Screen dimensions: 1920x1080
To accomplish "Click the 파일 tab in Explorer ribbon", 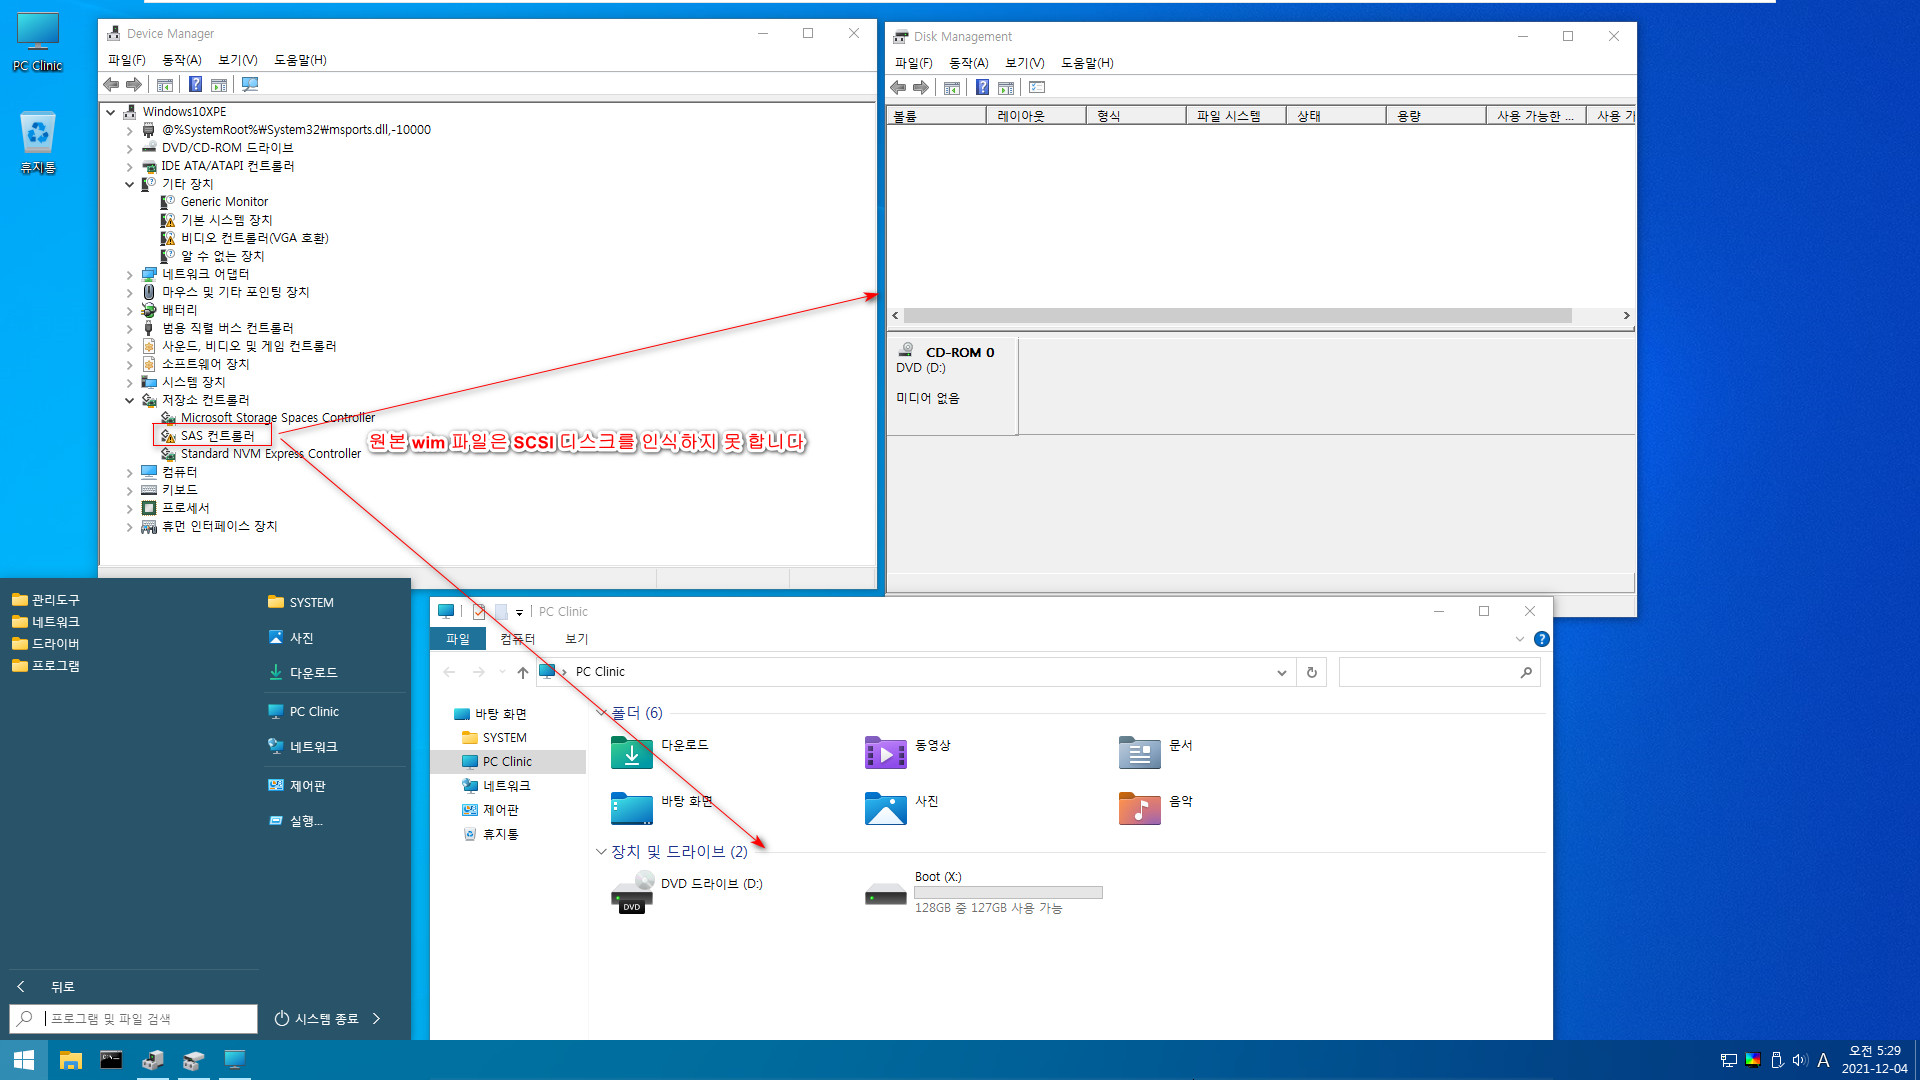I will [458, 639].
